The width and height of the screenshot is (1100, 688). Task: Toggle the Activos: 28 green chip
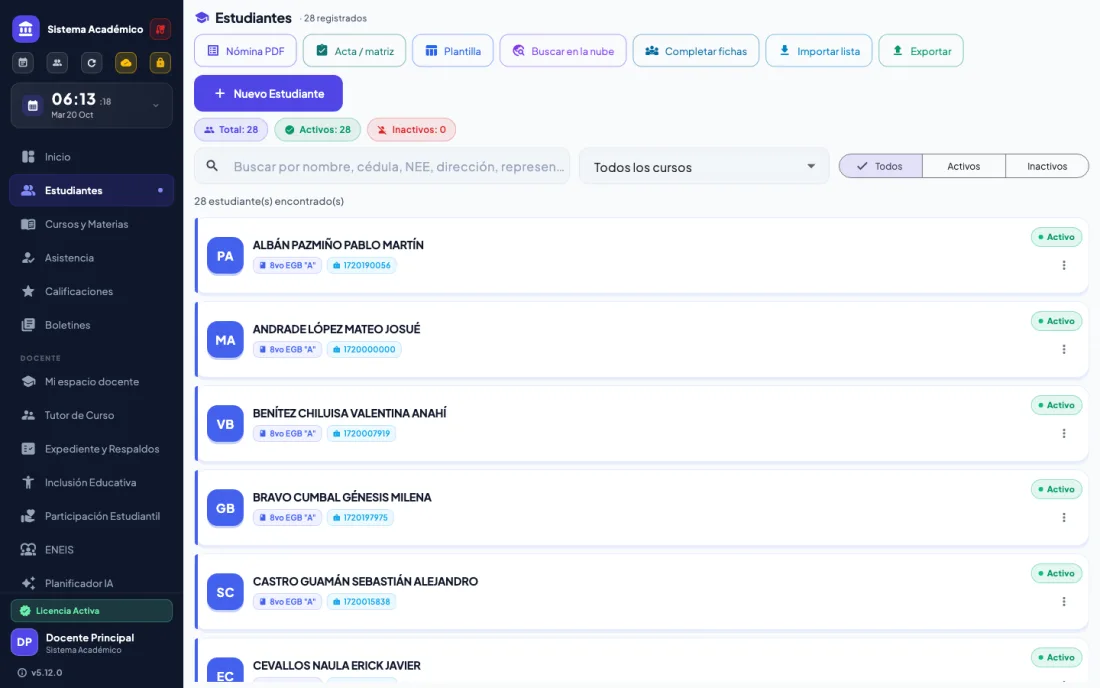318,130
